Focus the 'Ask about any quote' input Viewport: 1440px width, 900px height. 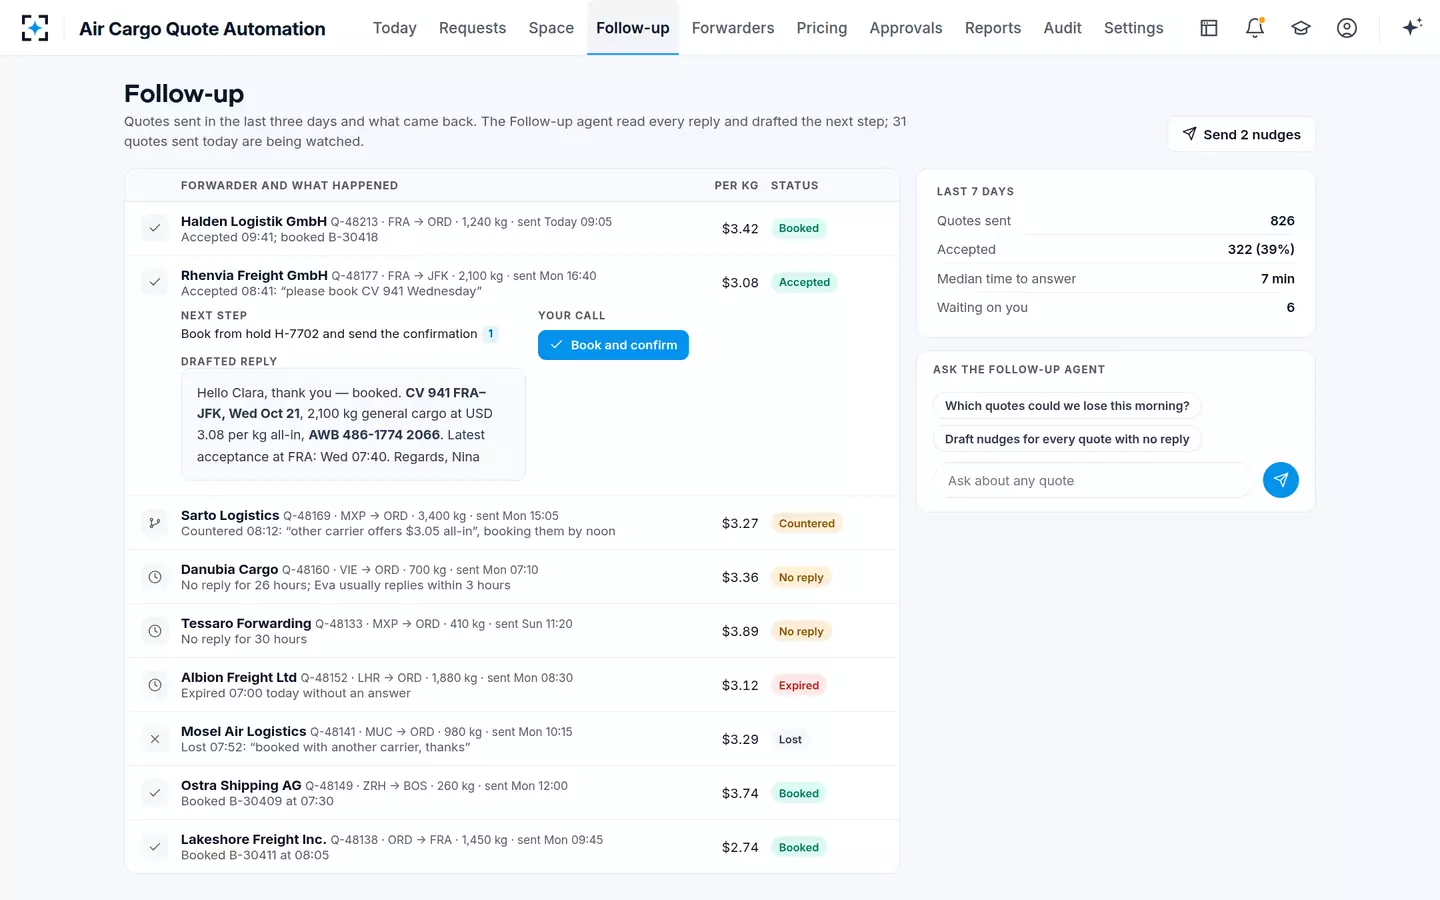pos(1092,480)
